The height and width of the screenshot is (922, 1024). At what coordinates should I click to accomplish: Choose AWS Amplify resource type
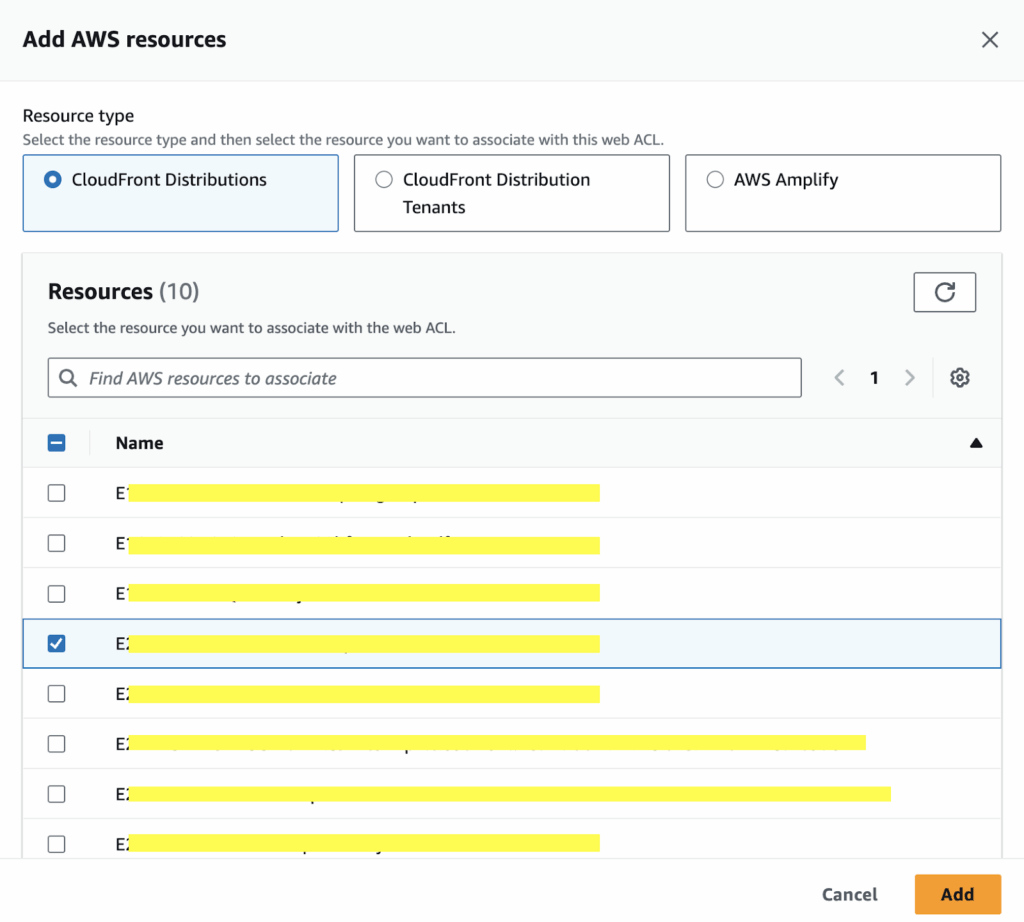[842, 193]
